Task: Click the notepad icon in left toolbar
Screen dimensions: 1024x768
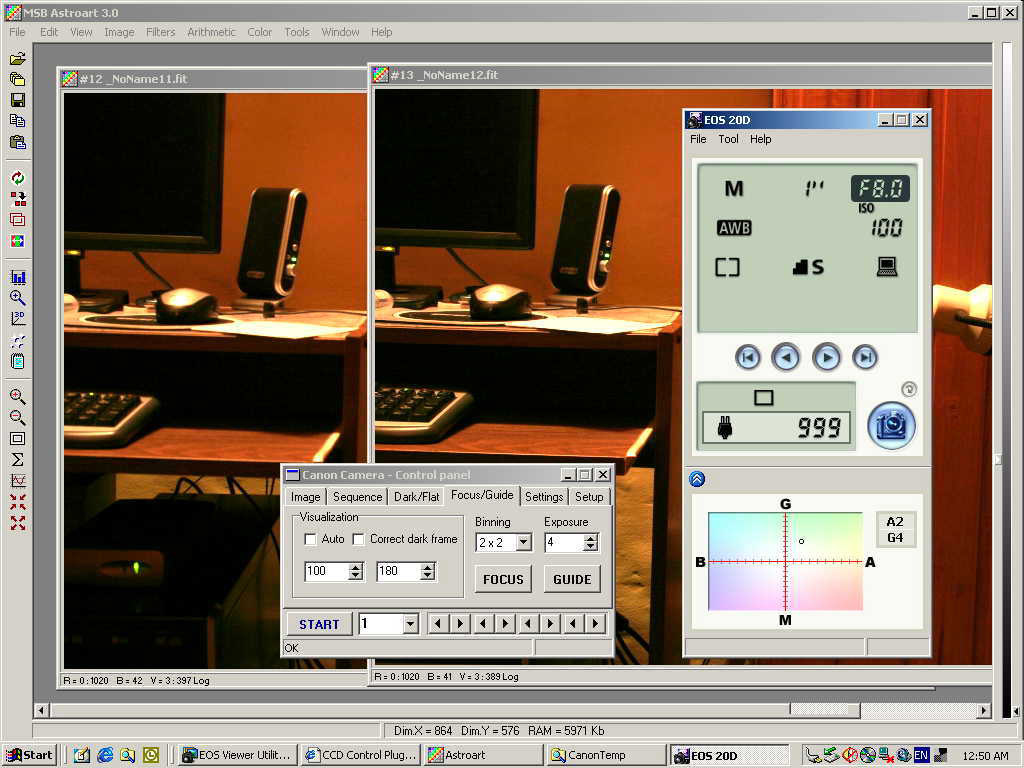Action: 18,360
